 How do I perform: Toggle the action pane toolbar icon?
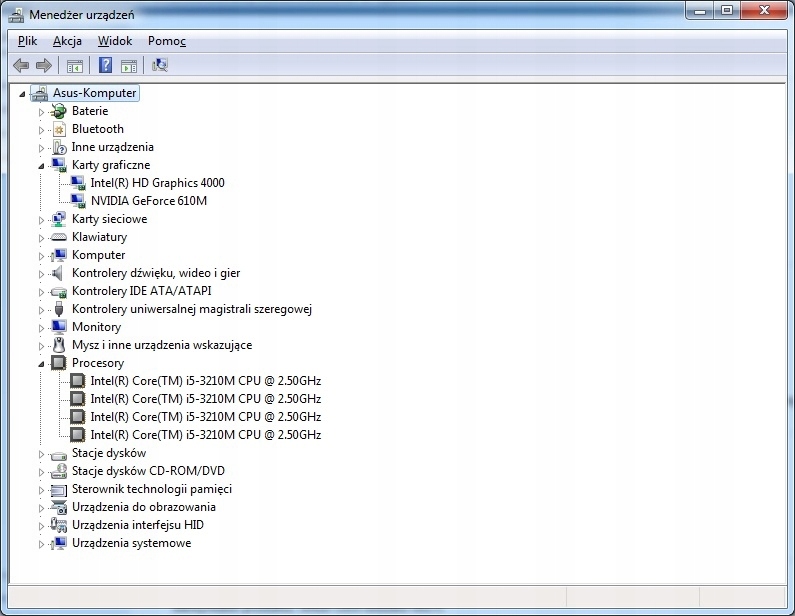(x=129, y=65)
